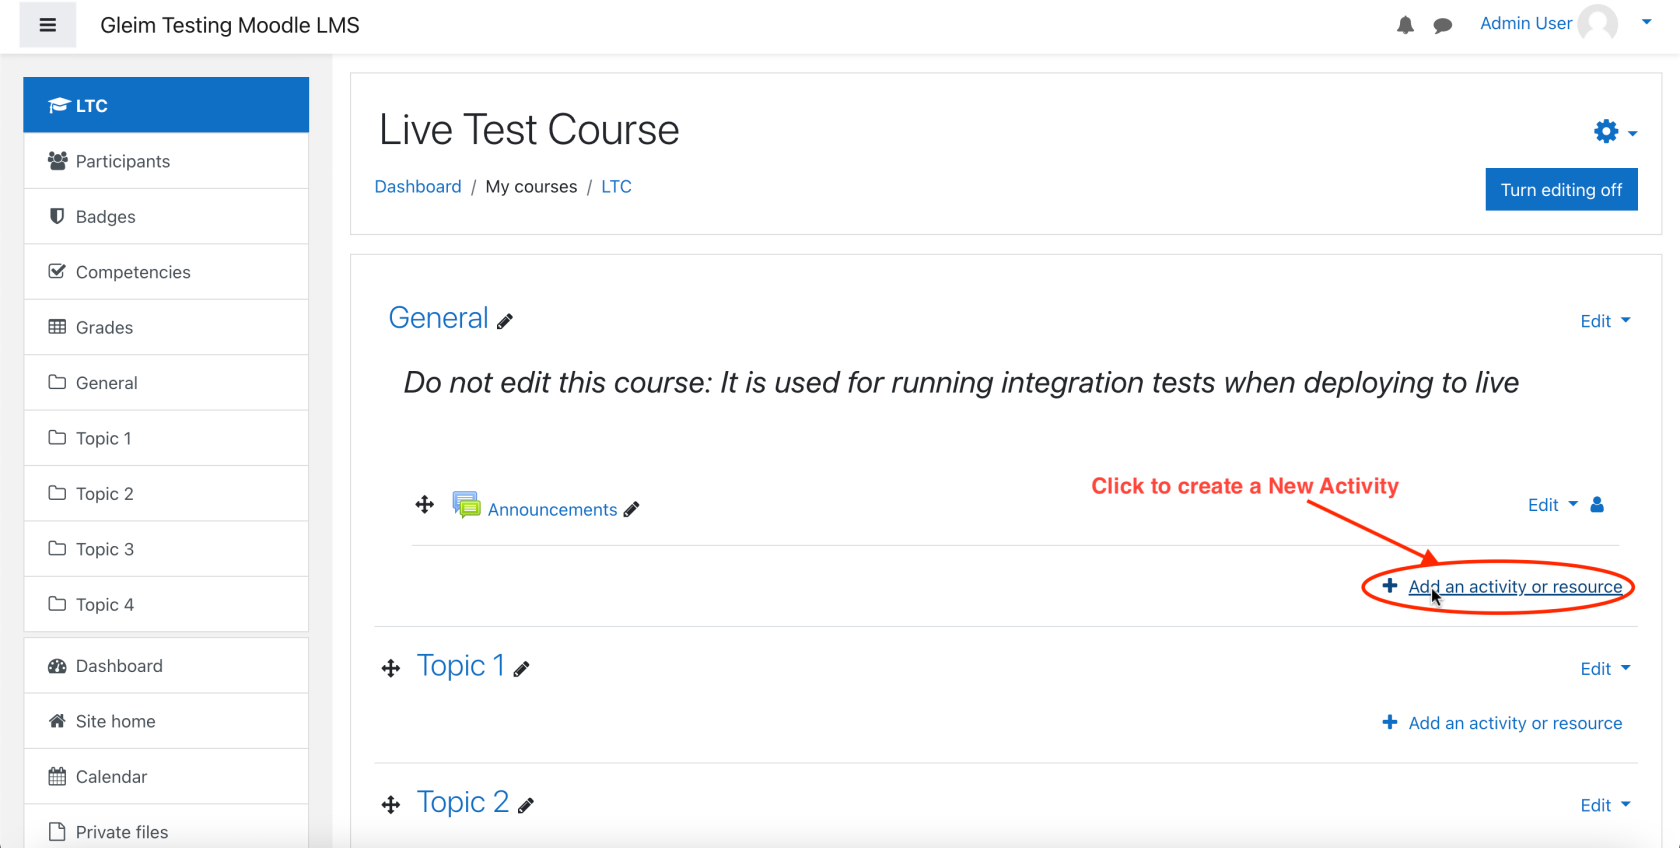Viewport: 1680px width, 848px height.
Task: Open the notifications bell
Action: tap(1405, 25)
